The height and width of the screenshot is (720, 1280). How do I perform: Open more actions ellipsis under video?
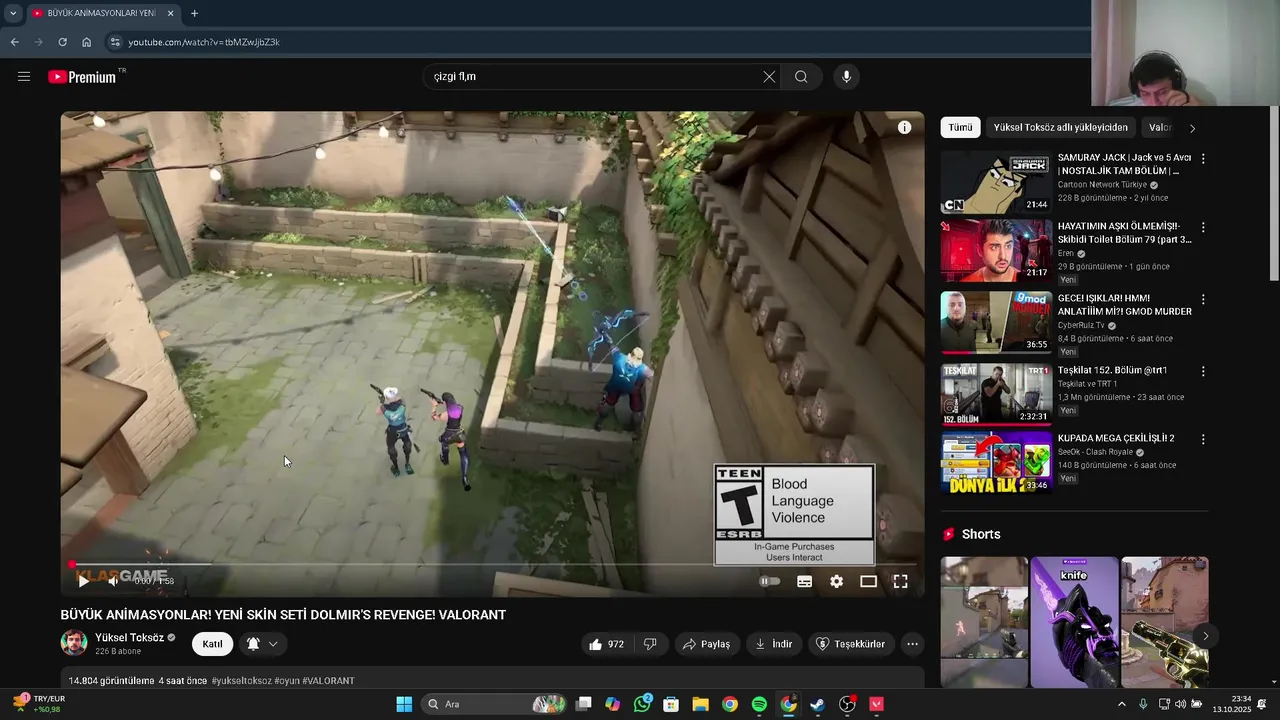click(x=912, y=644)
